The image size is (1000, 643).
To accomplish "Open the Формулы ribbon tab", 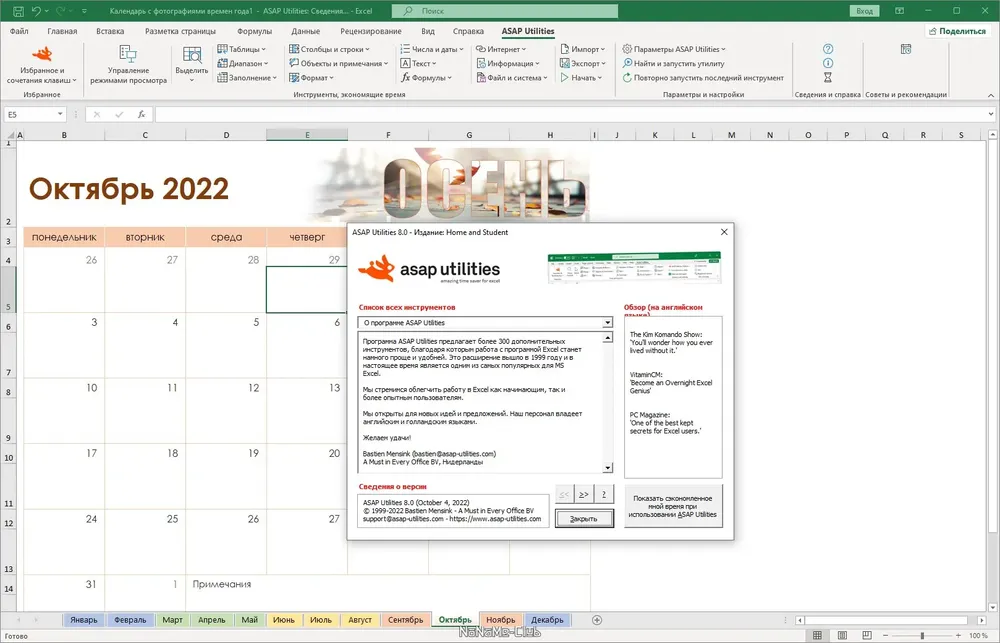I will click(254, 31).
